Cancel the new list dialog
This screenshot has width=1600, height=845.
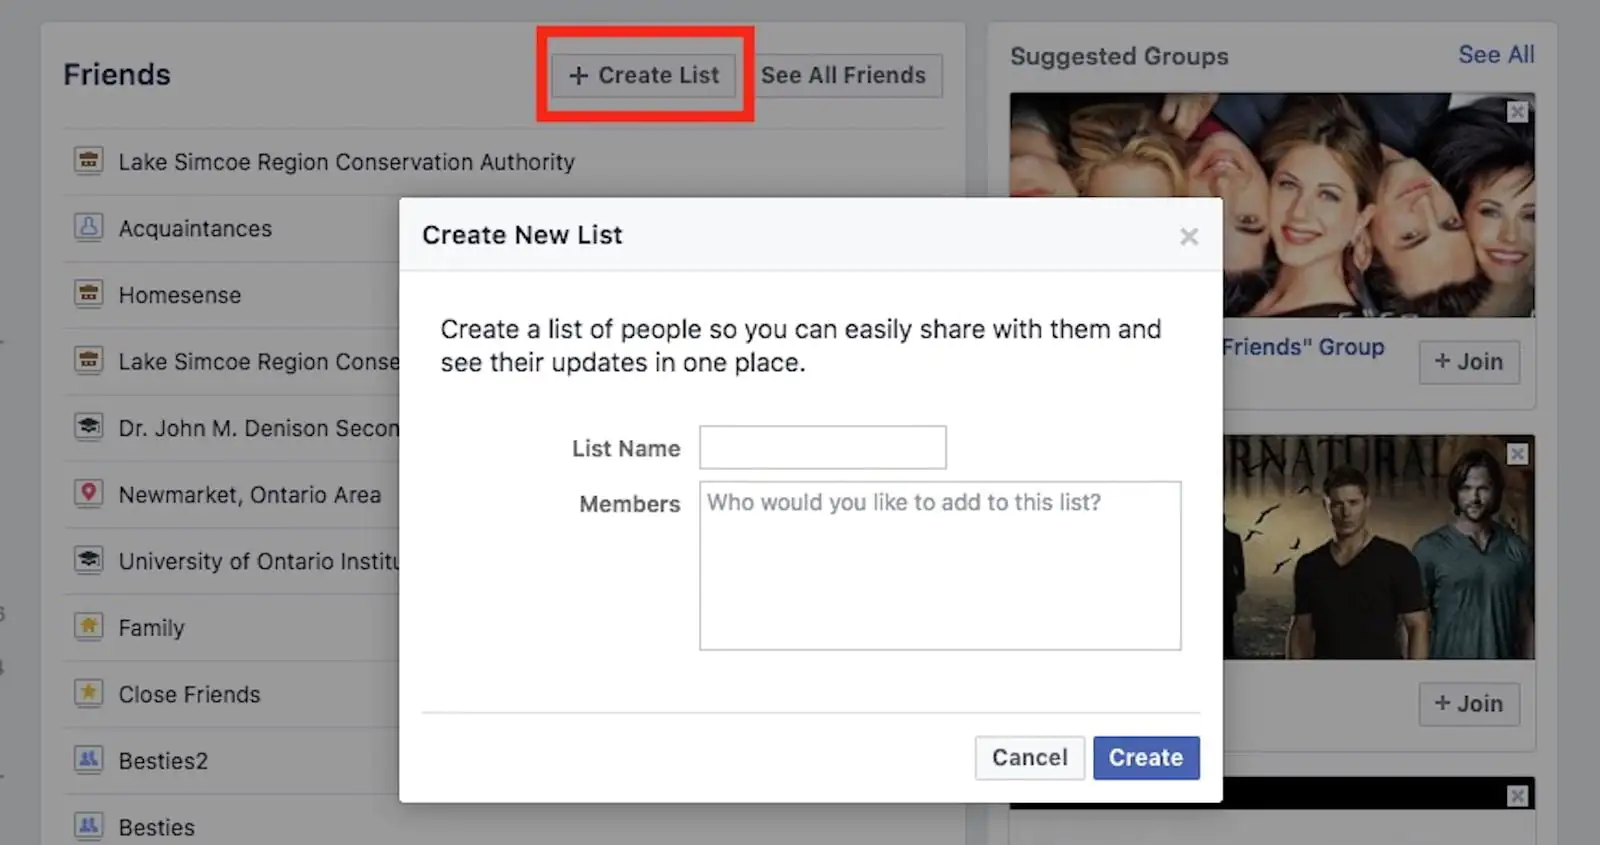pyautogui.click(x=1029, y=758)
